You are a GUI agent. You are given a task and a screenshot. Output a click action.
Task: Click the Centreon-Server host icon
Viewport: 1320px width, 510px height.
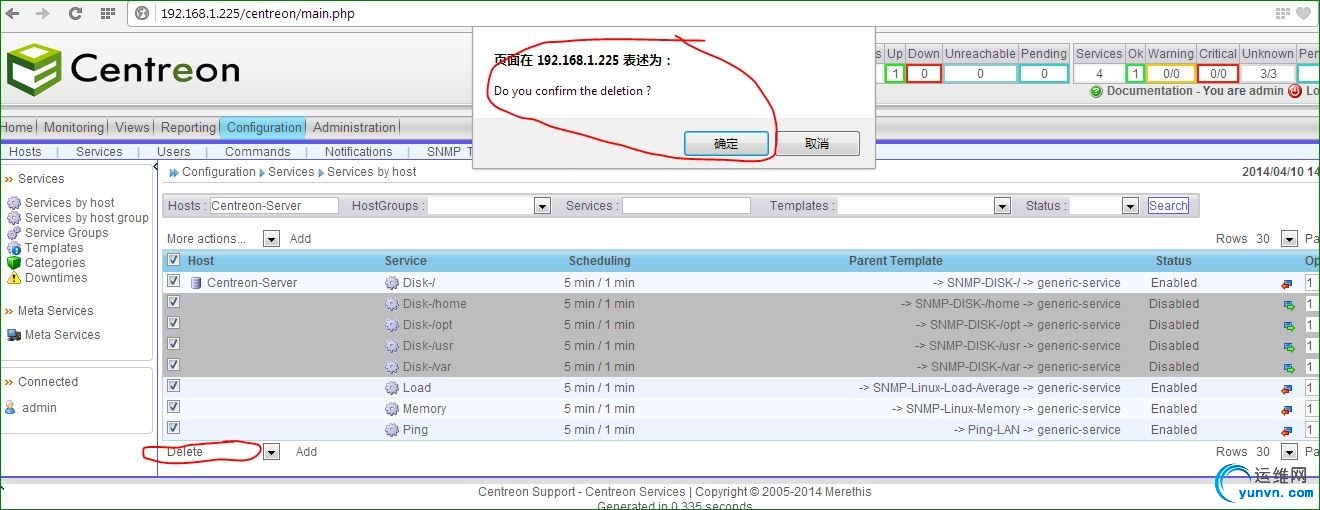click(196, 283)
